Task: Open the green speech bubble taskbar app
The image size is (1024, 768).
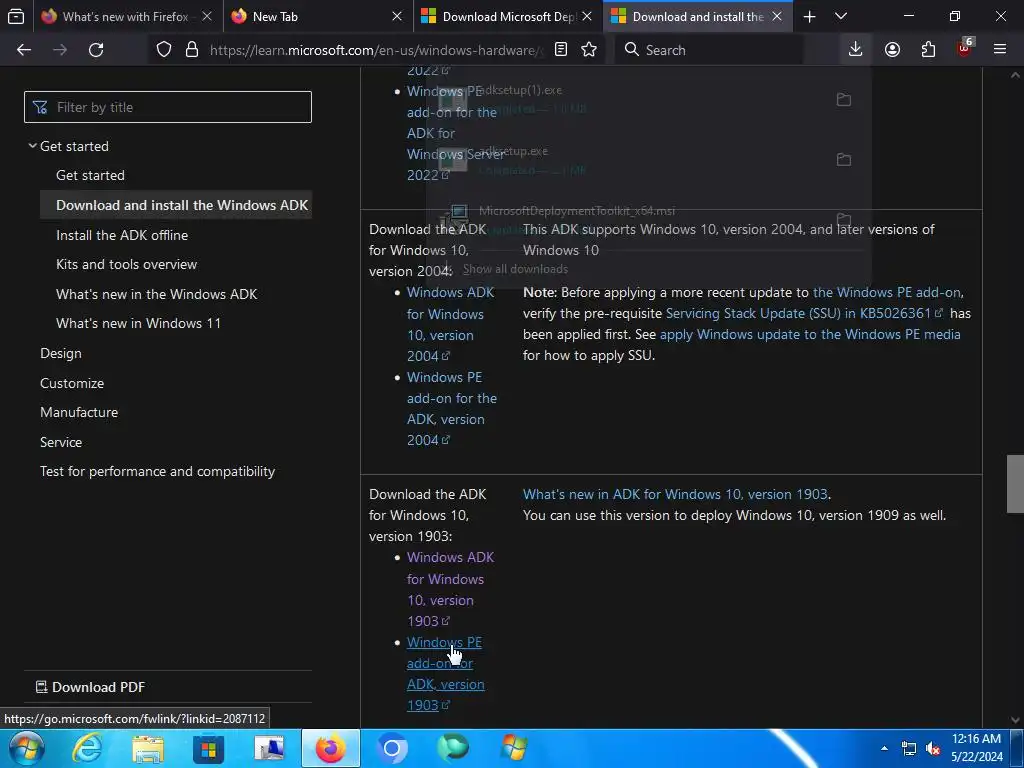Action: click(453, 748)
